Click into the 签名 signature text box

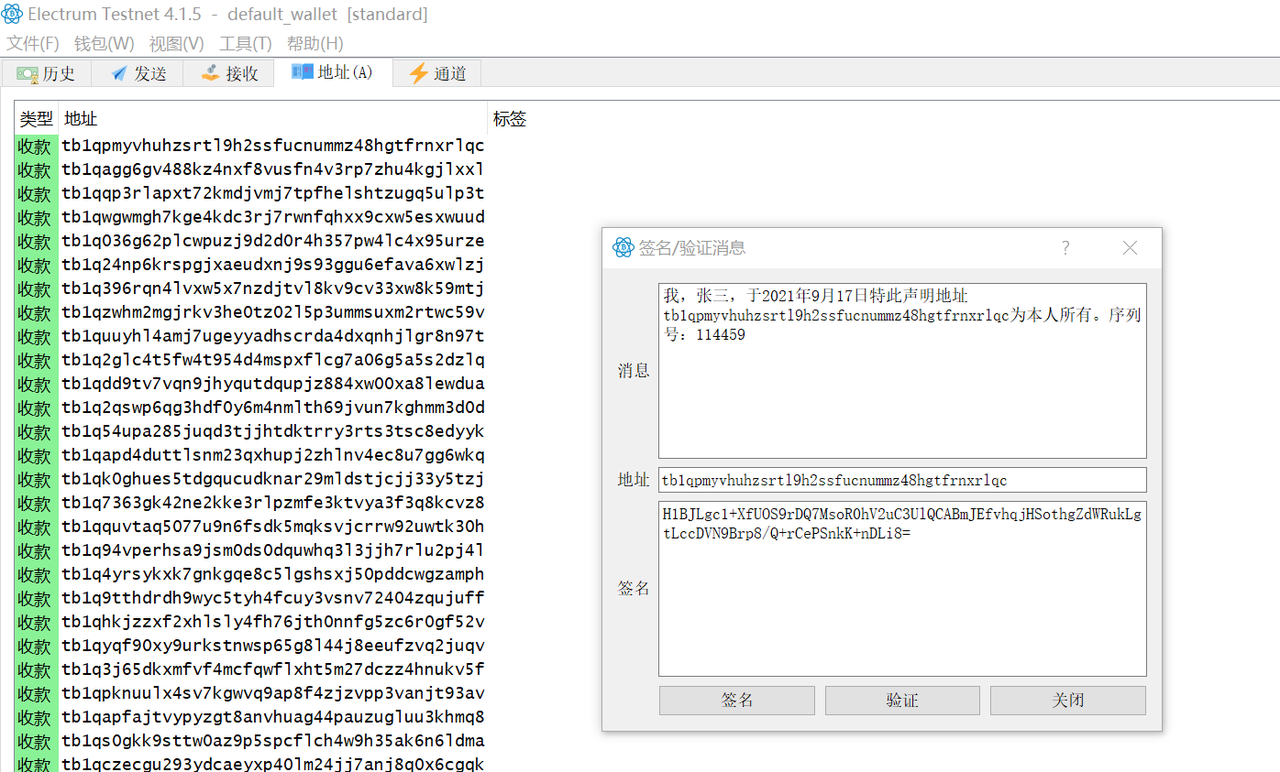902,610
